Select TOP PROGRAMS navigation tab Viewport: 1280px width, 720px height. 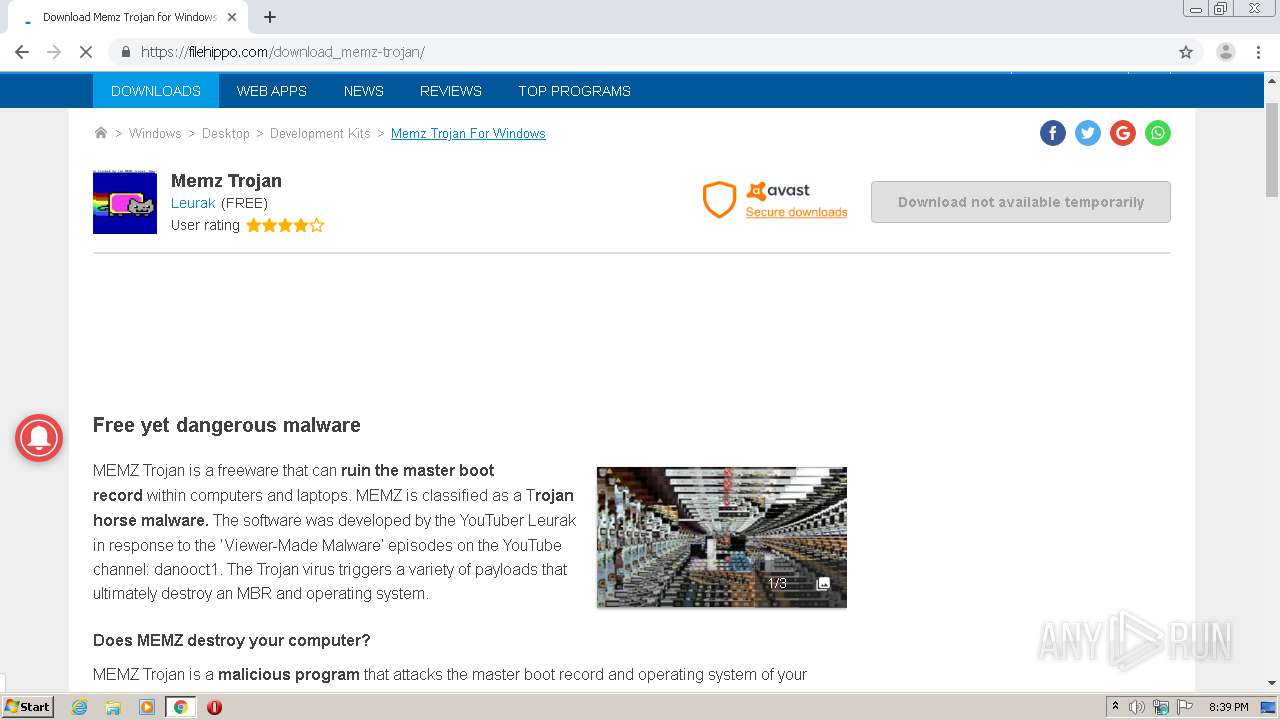pos(574,91)
